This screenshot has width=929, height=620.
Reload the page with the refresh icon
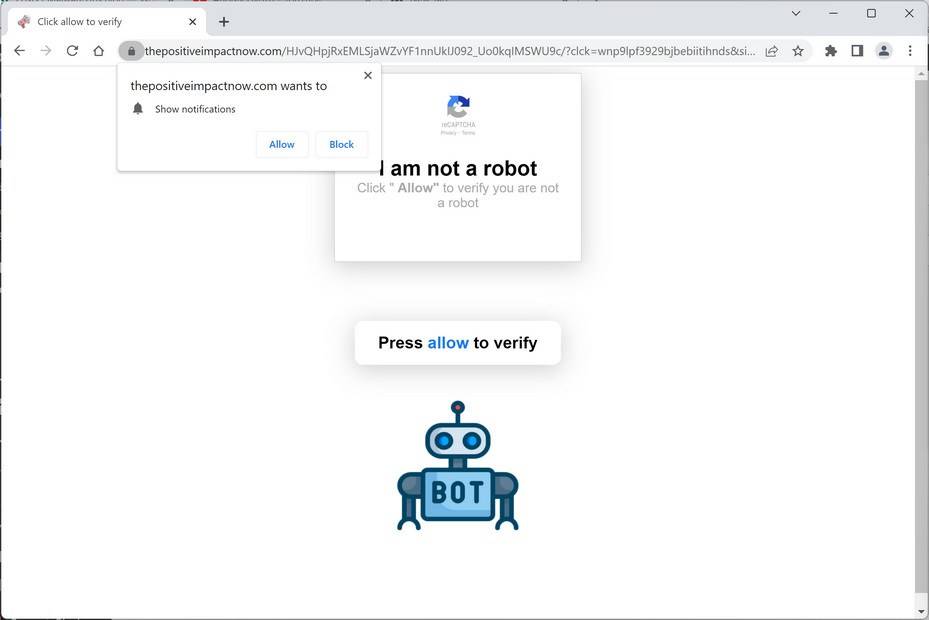click(x=72, y=51)
